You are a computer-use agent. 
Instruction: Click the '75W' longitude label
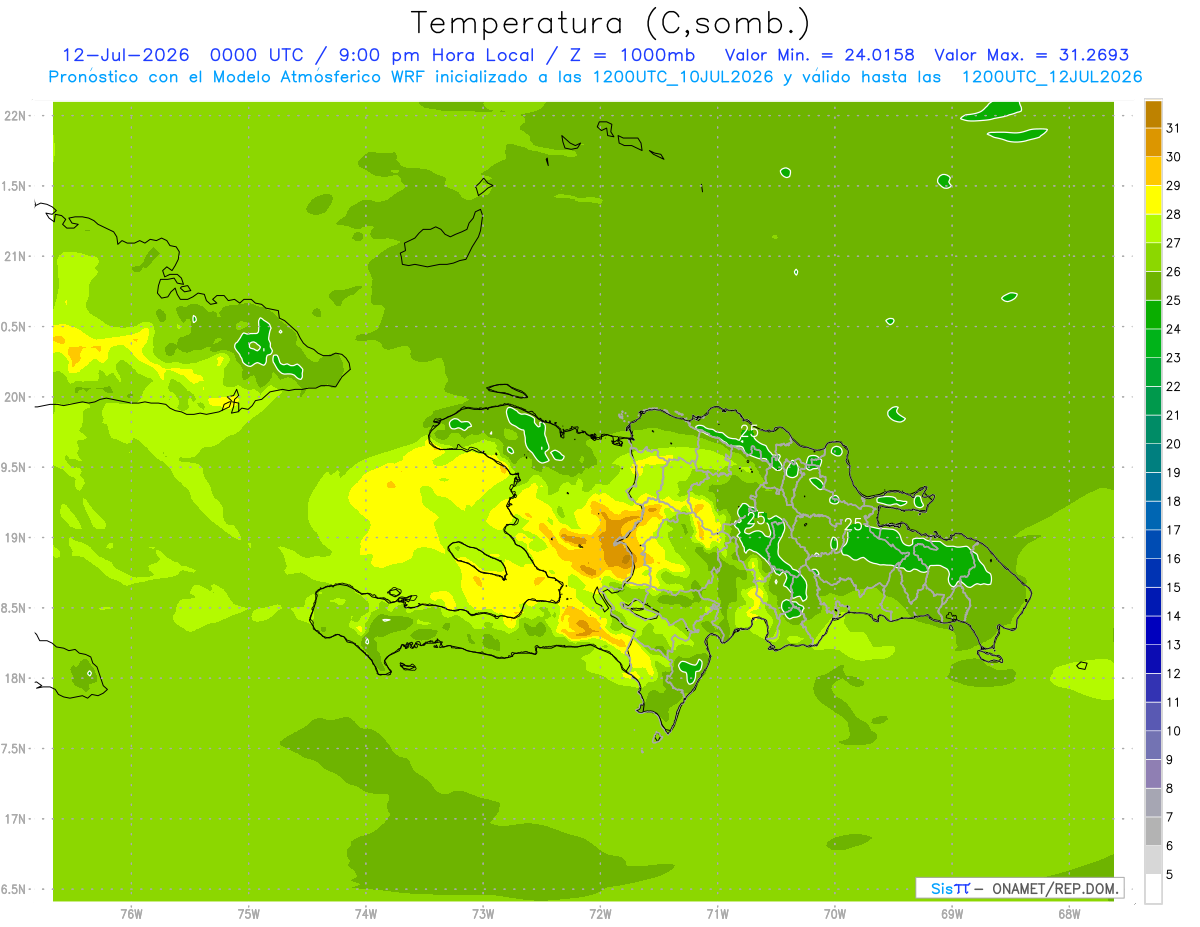pos(249,914)
